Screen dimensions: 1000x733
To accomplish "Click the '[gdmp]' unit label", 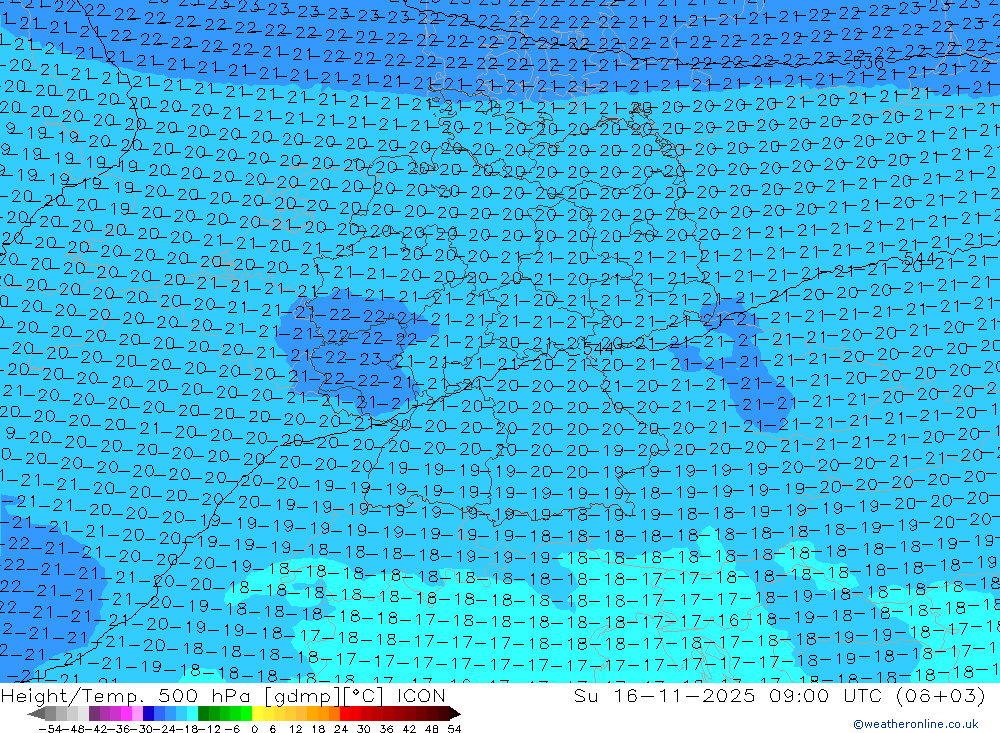I will [303, 695].
